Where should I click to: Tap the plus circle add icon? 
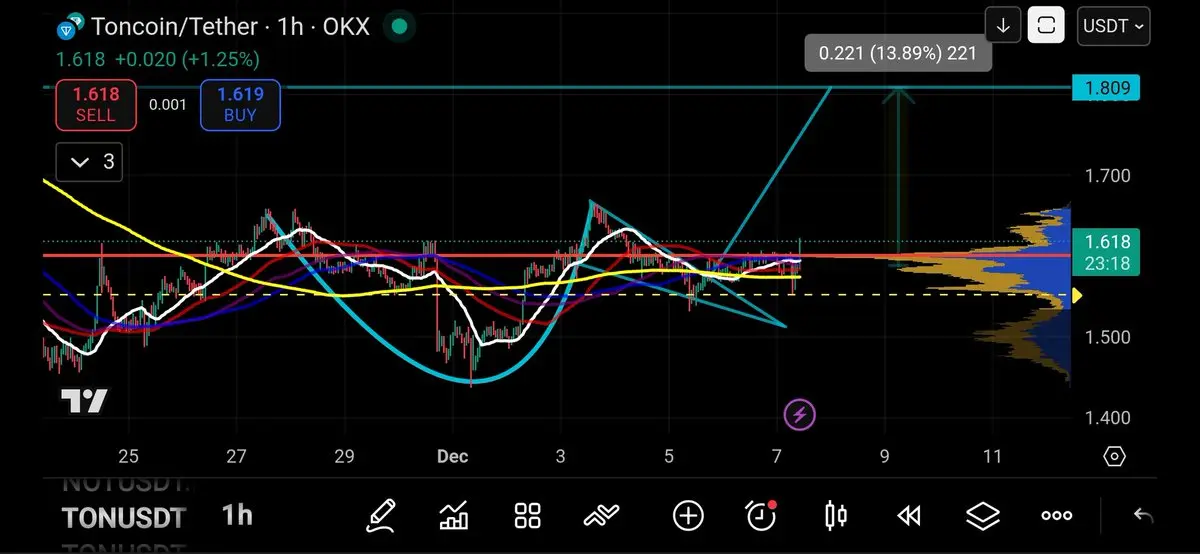(688, 516)
